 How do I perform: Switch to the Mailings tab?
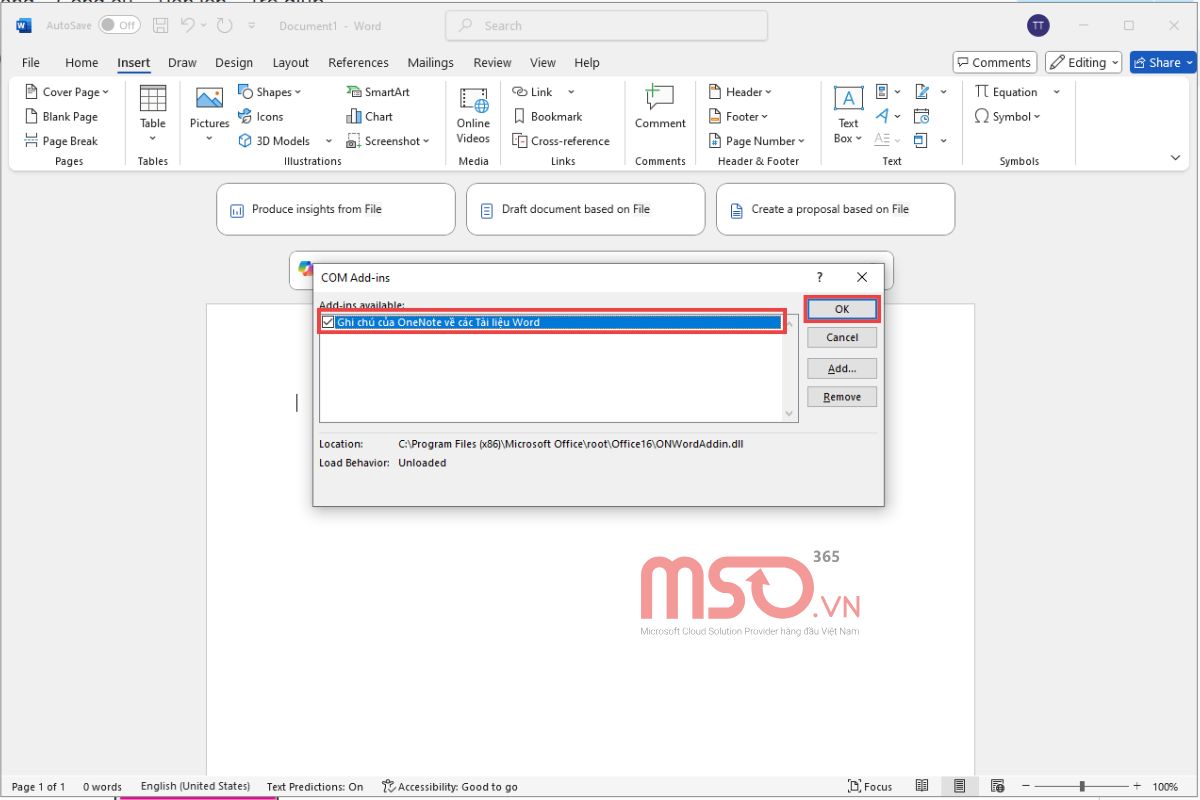pyautogui.click(x=431, y=62)
